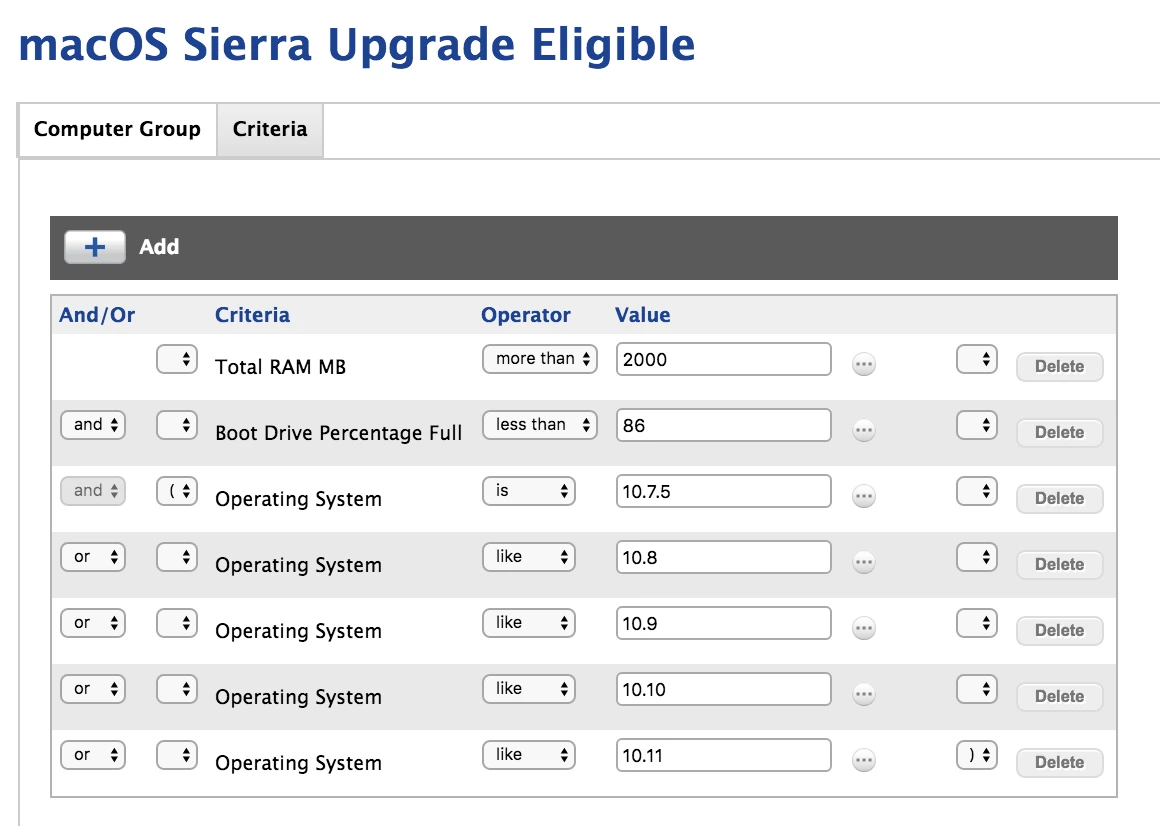Open the closing parenthesis dropdown on 10.11 row
The height and width of the screenshot is (826, 1160).
click(x=977, y=755)
